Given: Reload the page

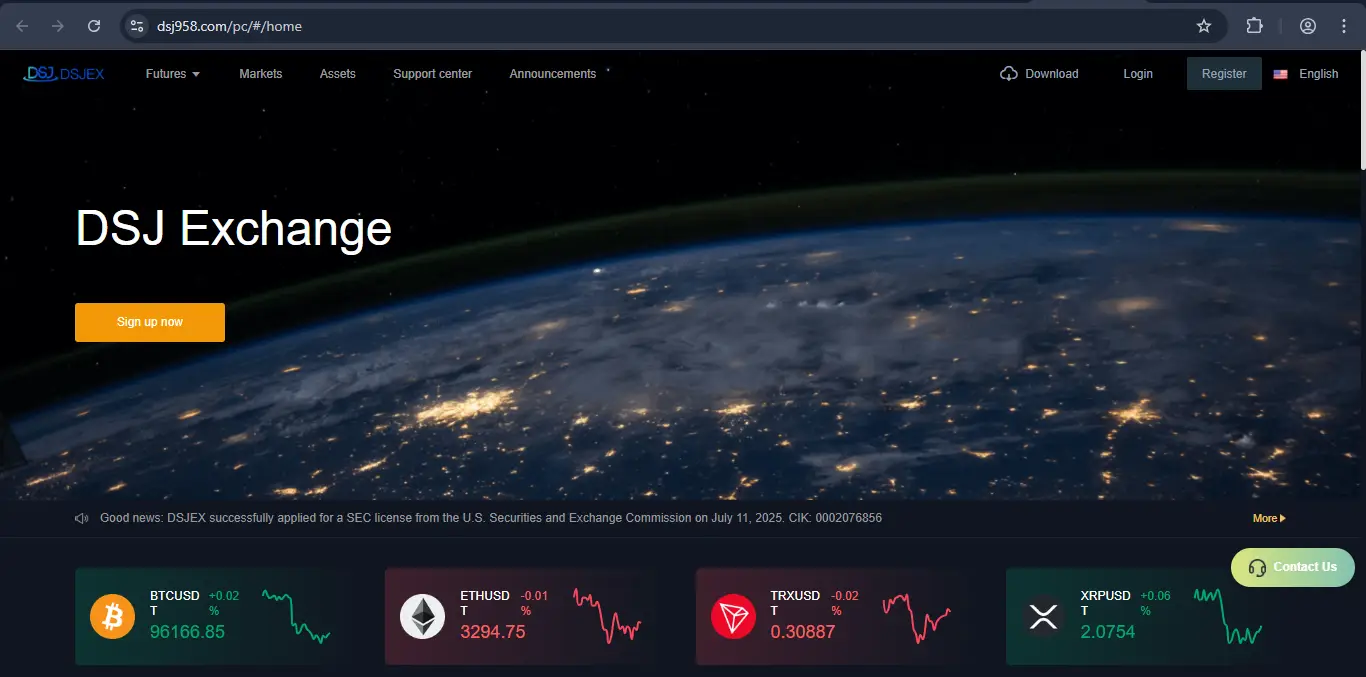Looking at the screenshot, I should click(x=94, y=26).
